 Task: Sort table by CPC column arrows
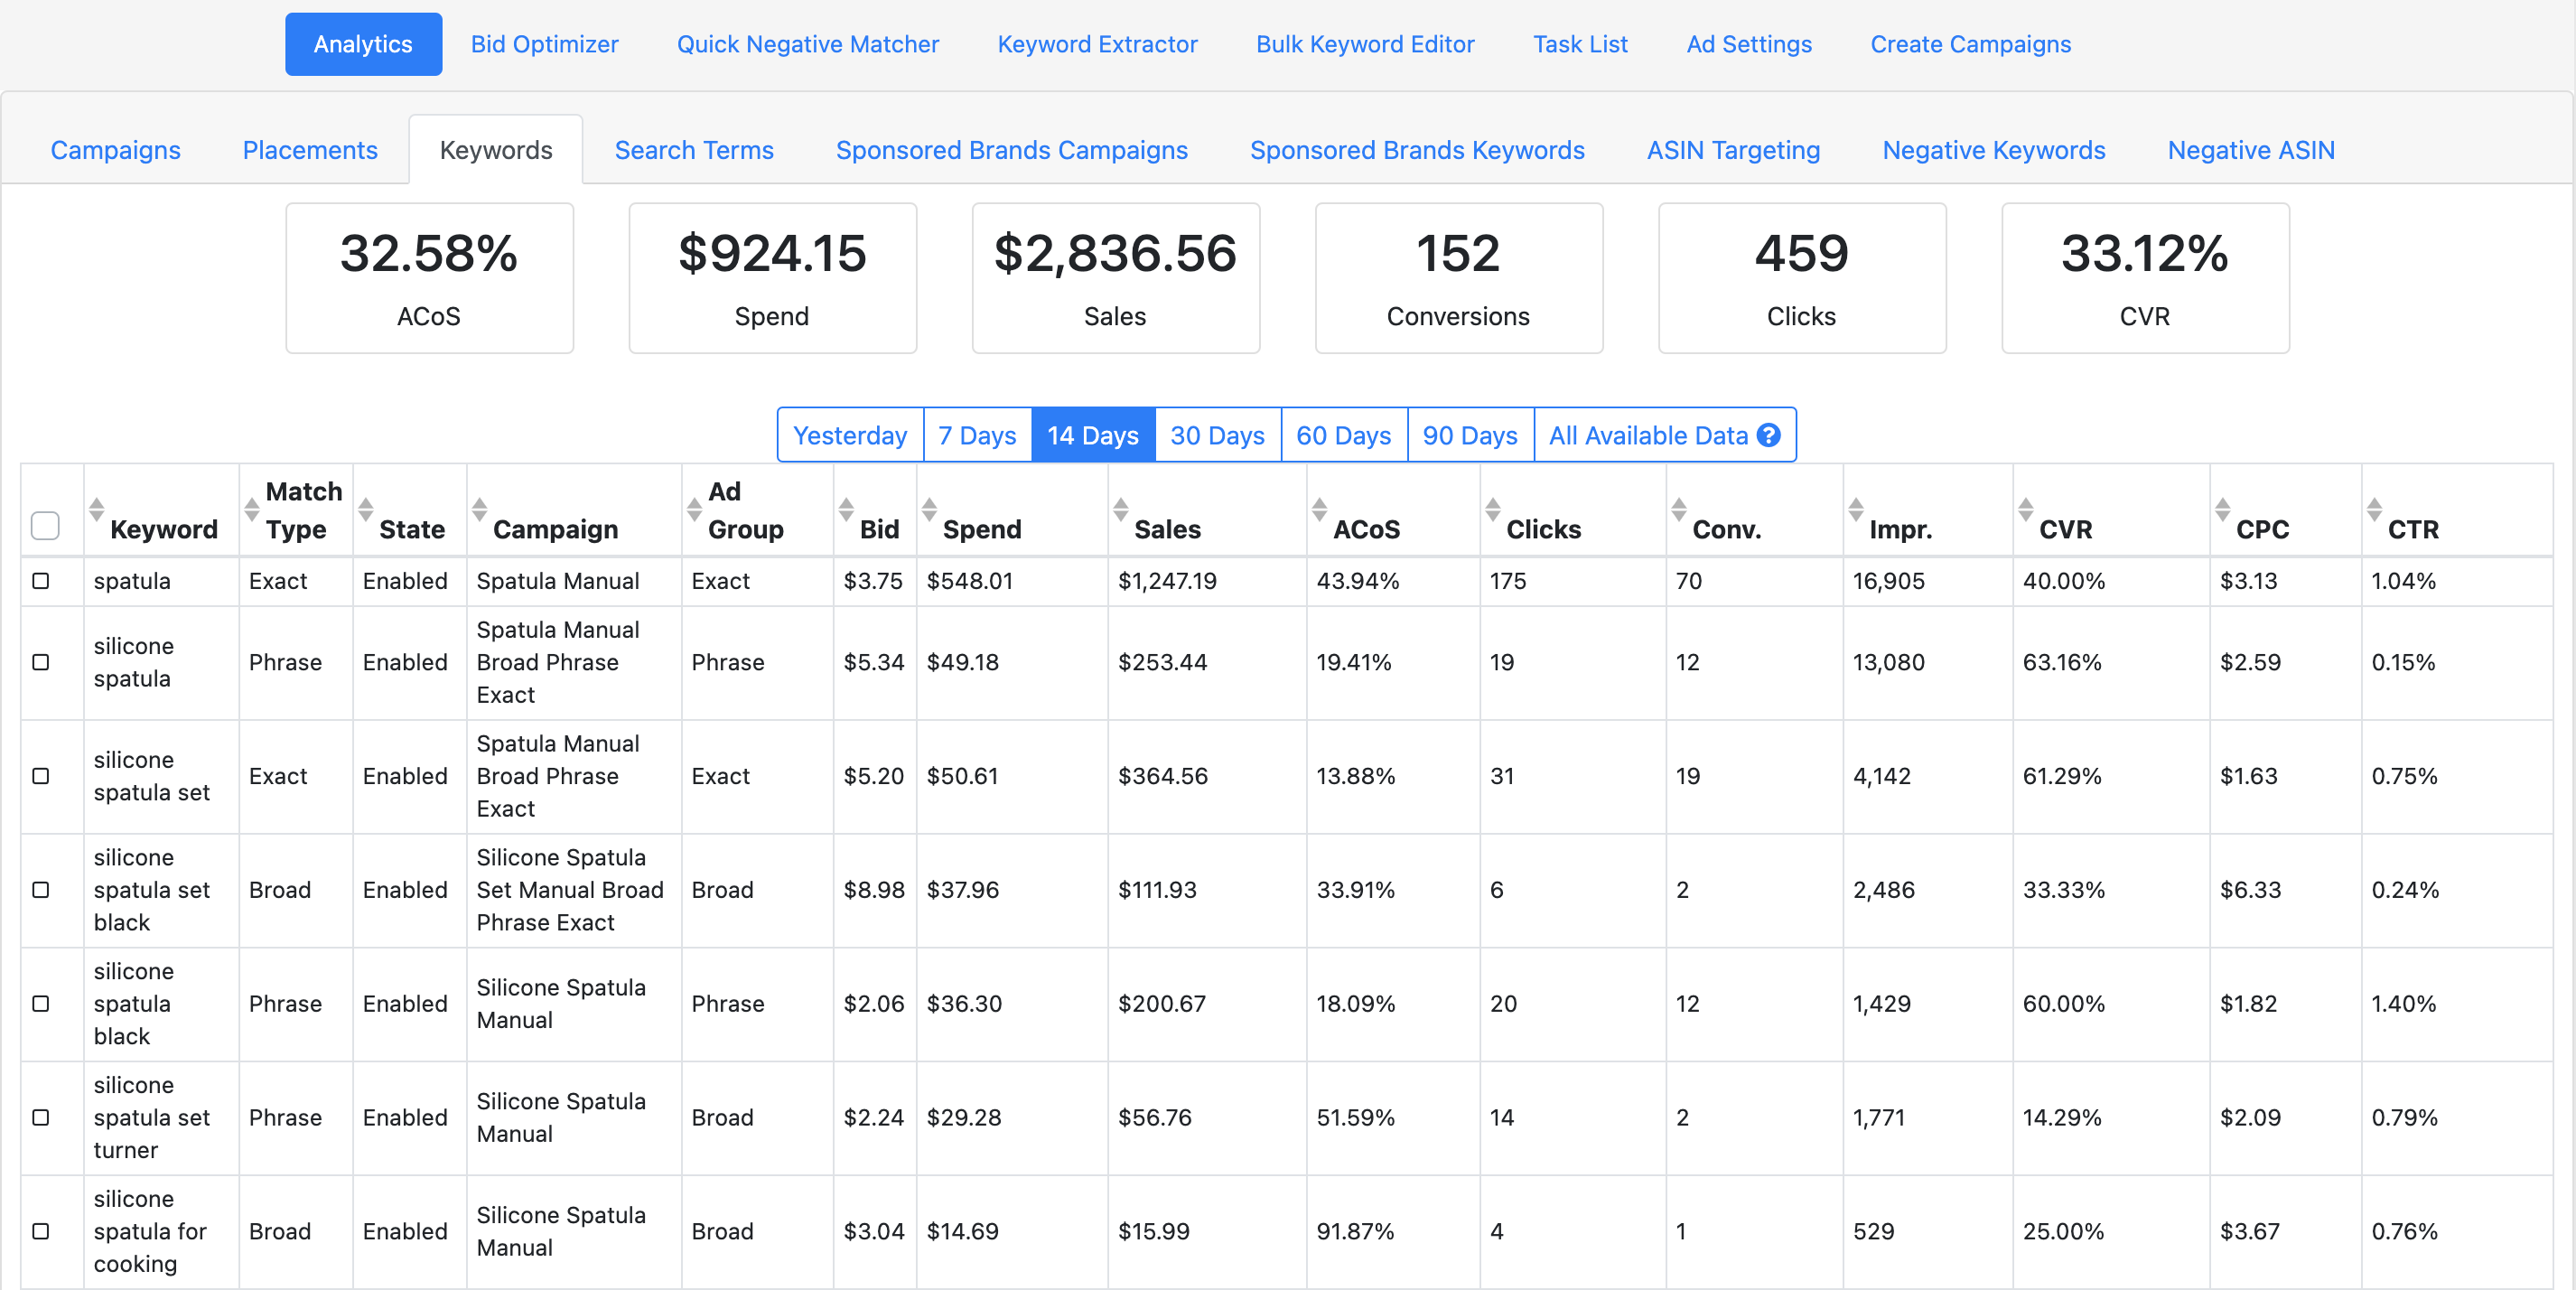point(2223,510)
